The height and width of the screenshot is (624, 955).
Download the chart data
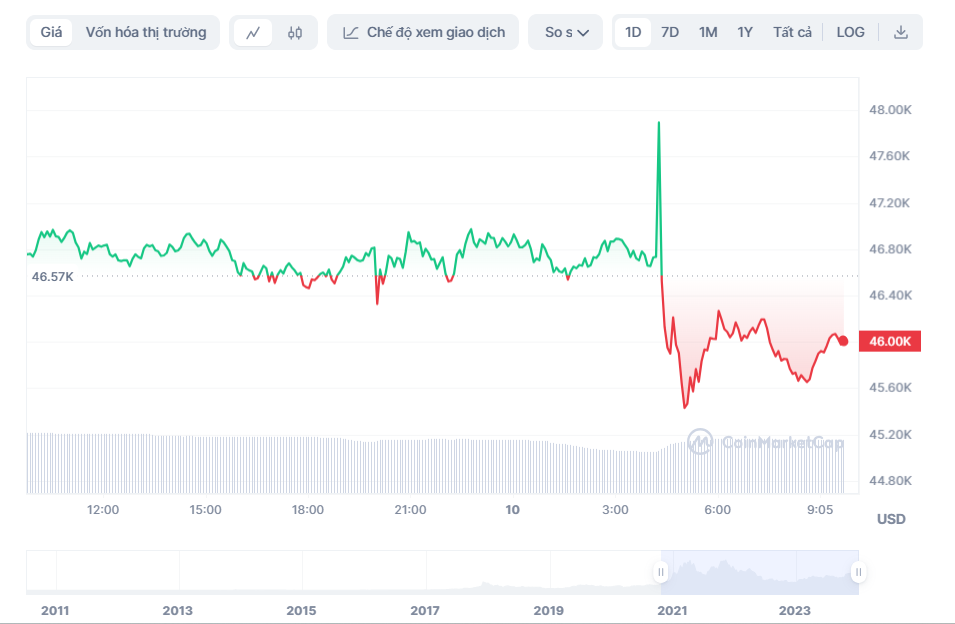(x=900, y=32)
